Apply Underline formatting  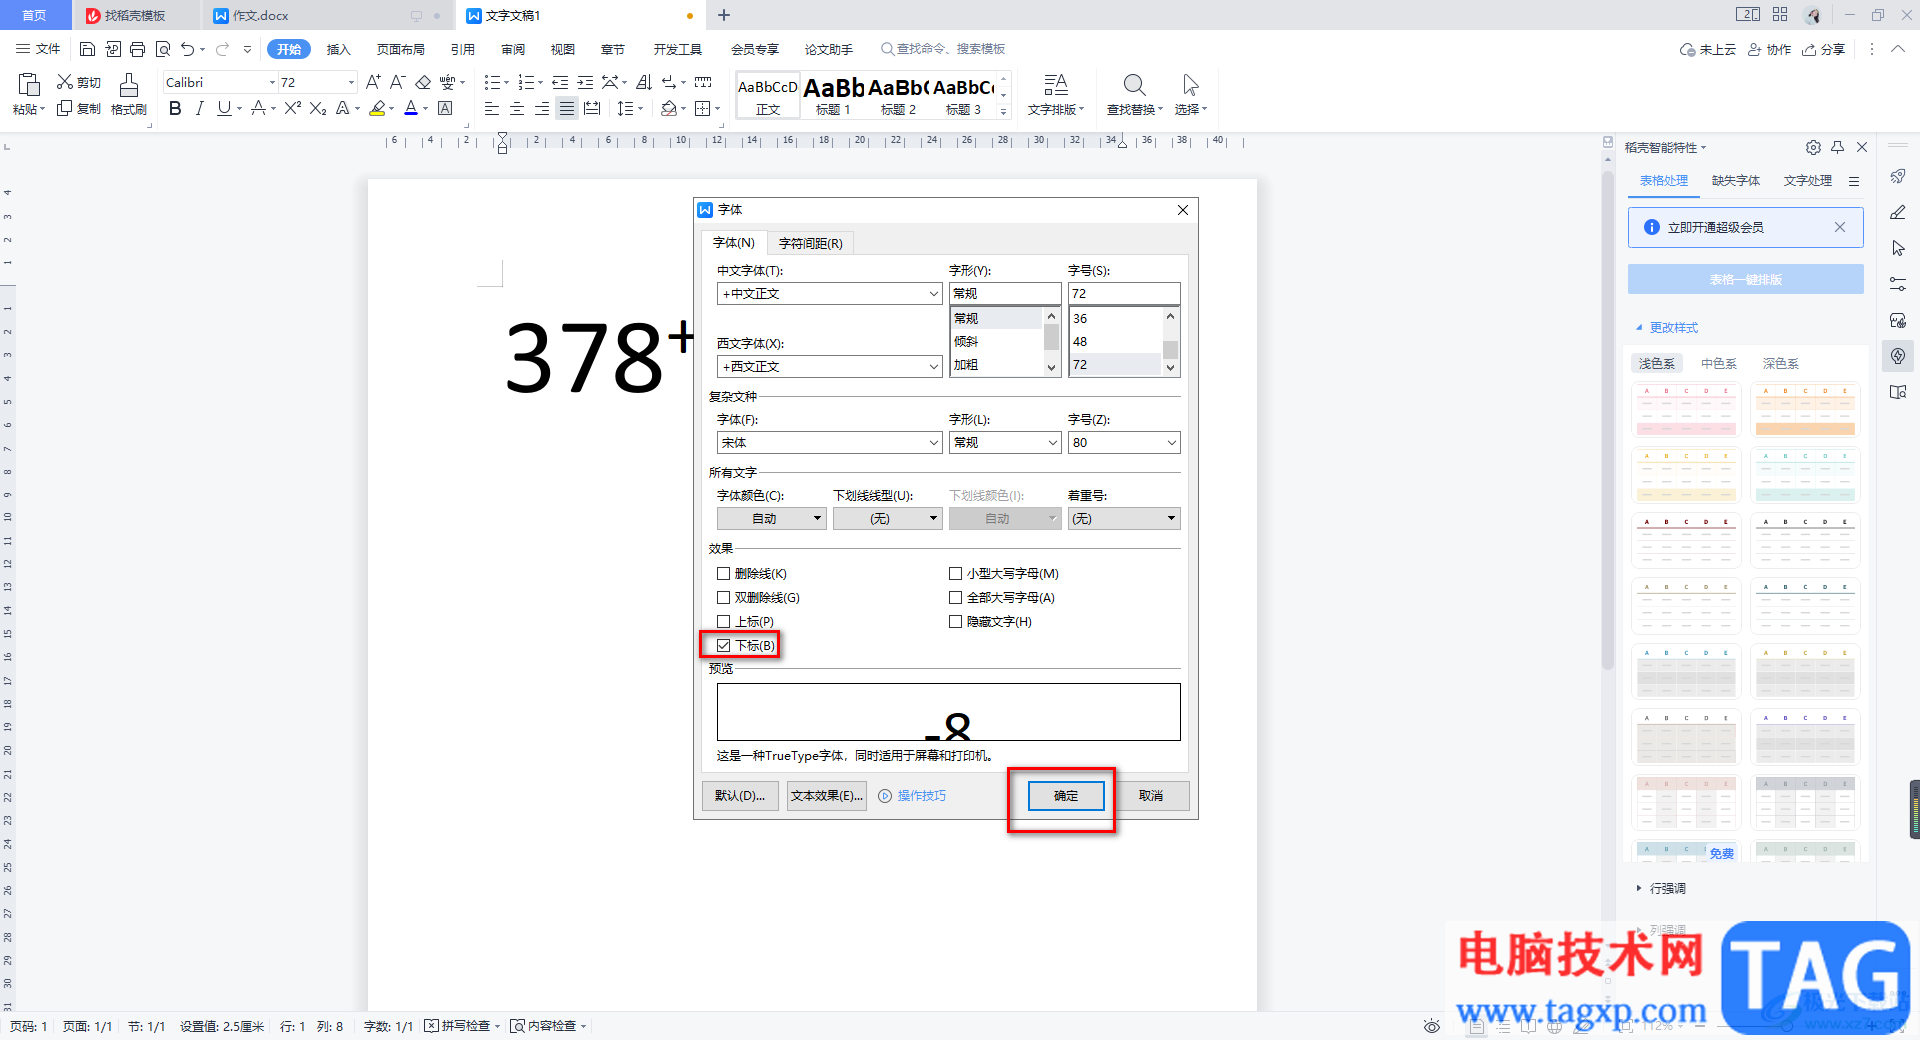[x=224, y=108]
